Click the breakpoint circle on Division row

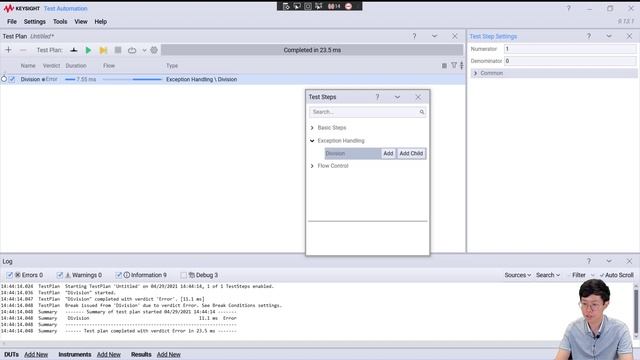tap(4, 79)
